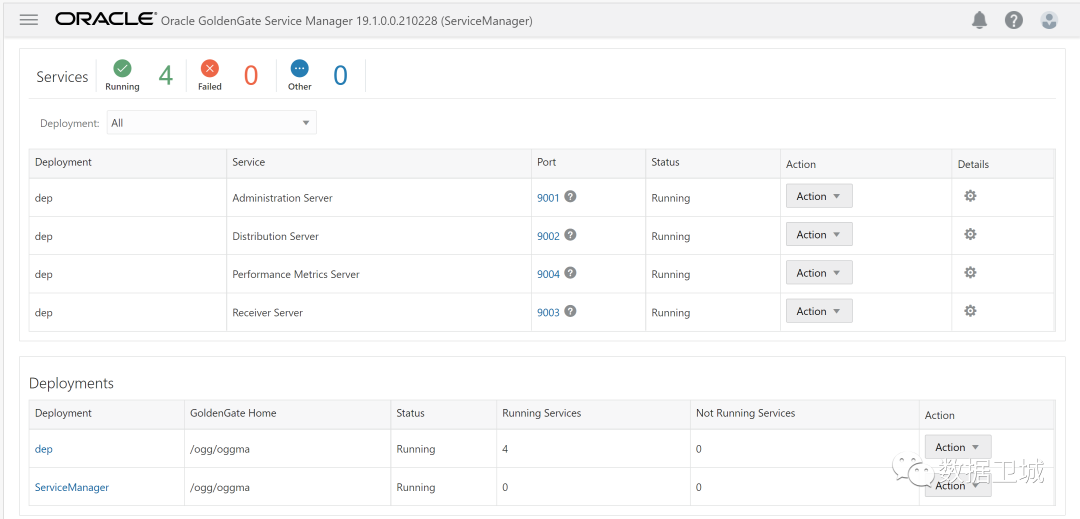Click the Receiver Server service name

[x=267, y=313]
